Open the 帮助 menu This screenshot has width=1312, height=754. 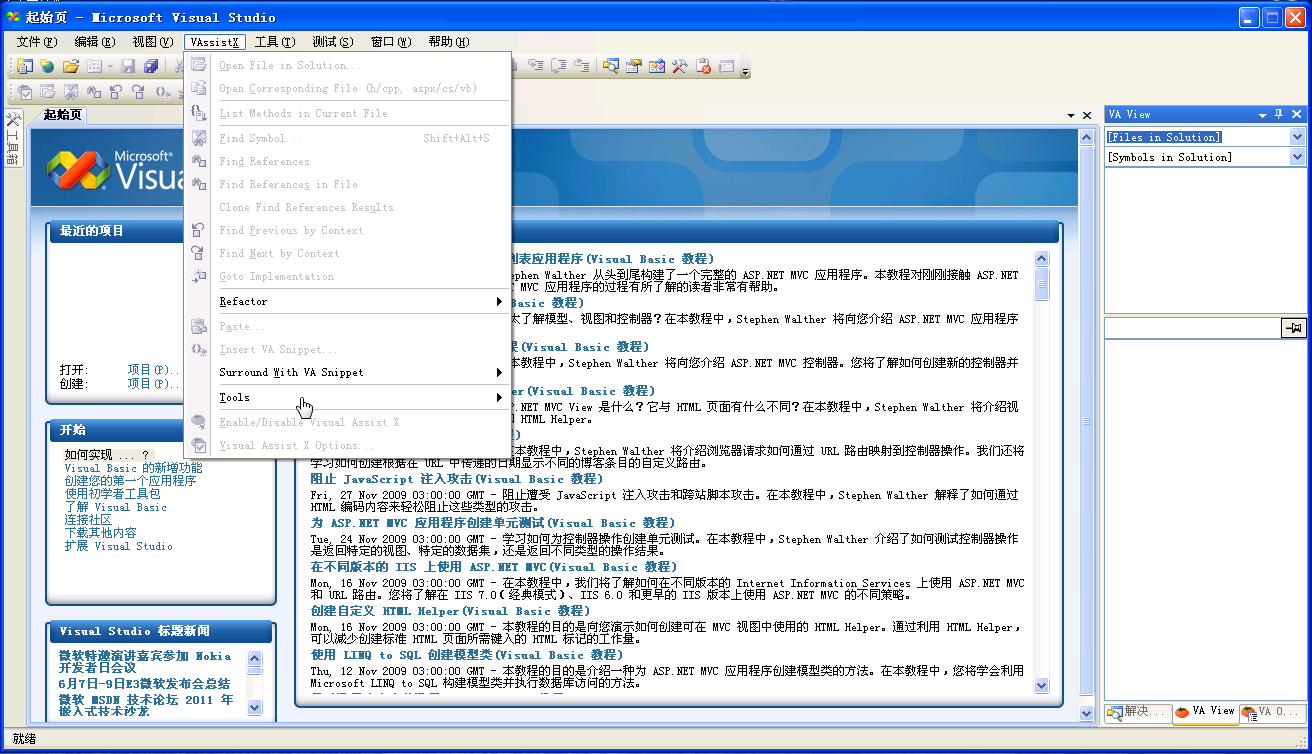click(449, 42)
